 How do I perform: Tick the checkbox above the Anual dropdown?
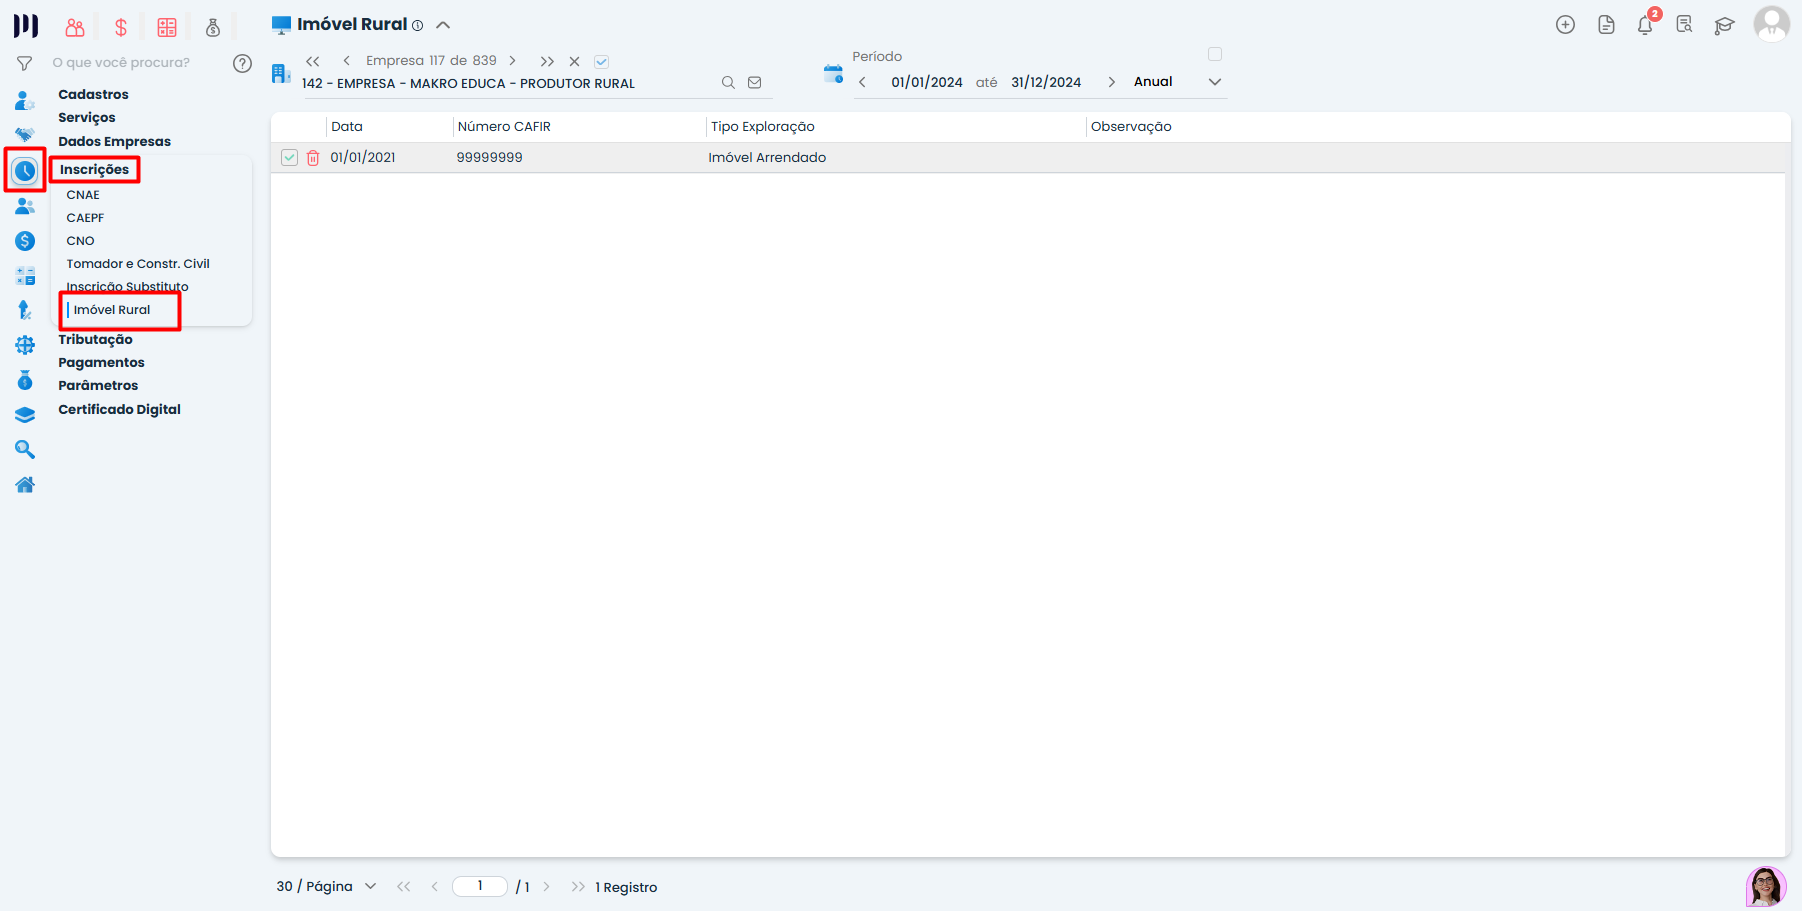point(1215,54)
